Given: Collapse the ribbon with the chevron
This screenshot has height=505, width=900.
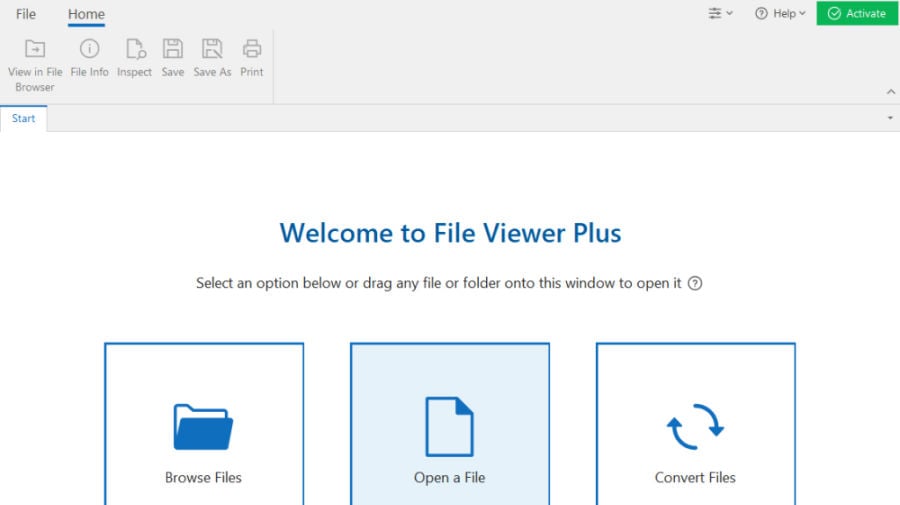Looking at the screenshot, I should click(891, 91).
